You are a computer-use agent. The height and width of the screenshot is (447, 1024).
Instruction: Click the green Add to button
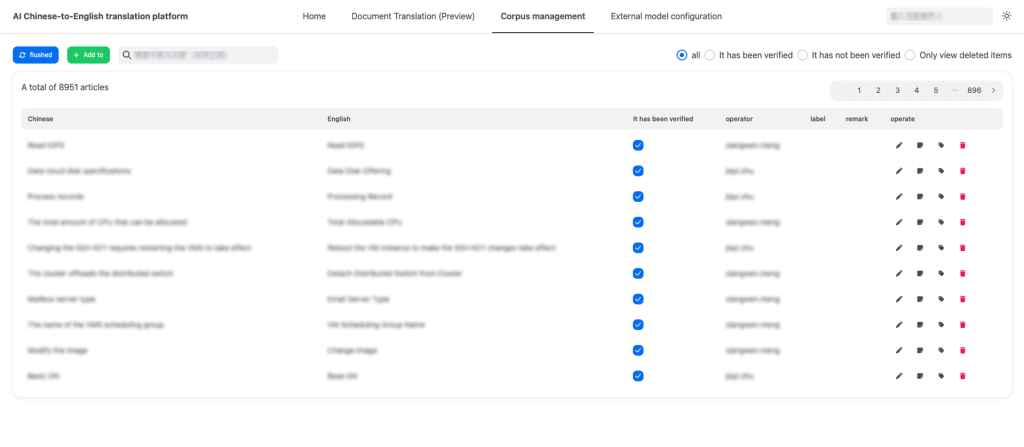click(88, 55)
